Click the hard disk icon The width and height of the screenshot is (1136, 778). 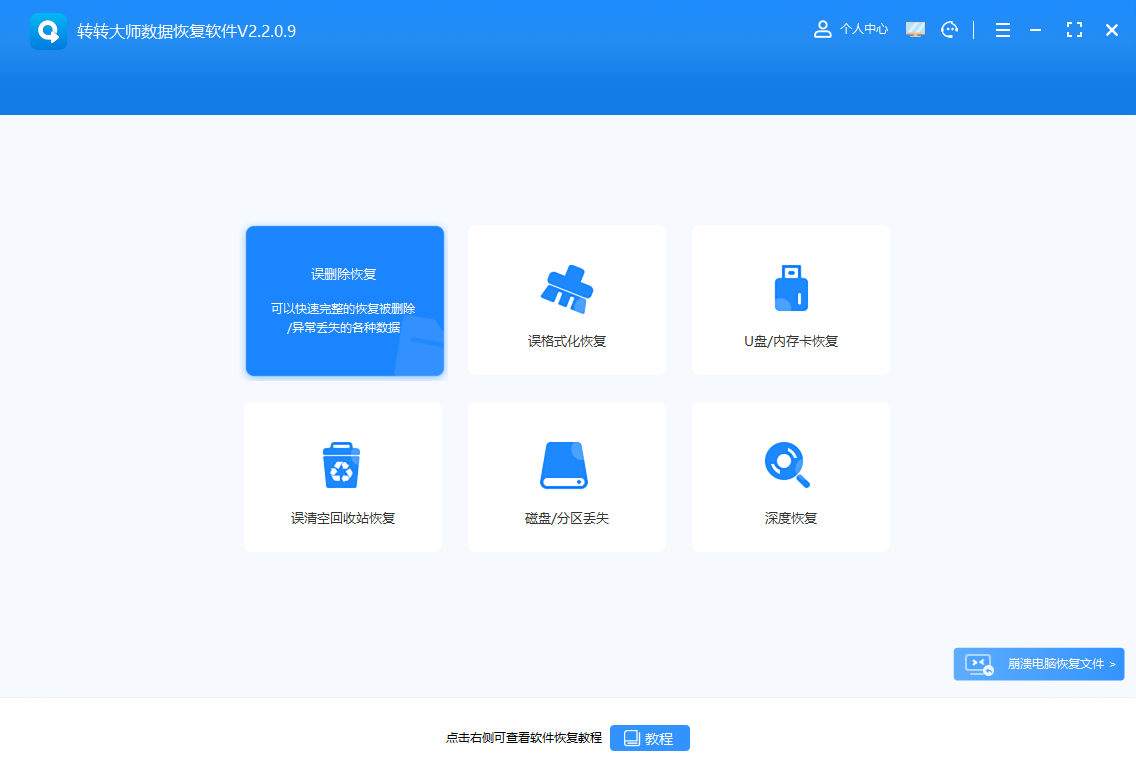pyautogui.click(x=564, y=465)
